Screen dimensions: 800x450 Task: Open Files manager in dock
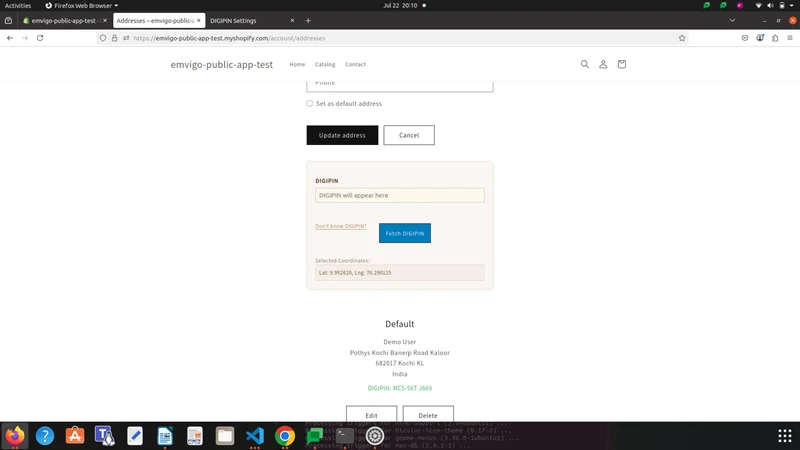click(224, 436)
